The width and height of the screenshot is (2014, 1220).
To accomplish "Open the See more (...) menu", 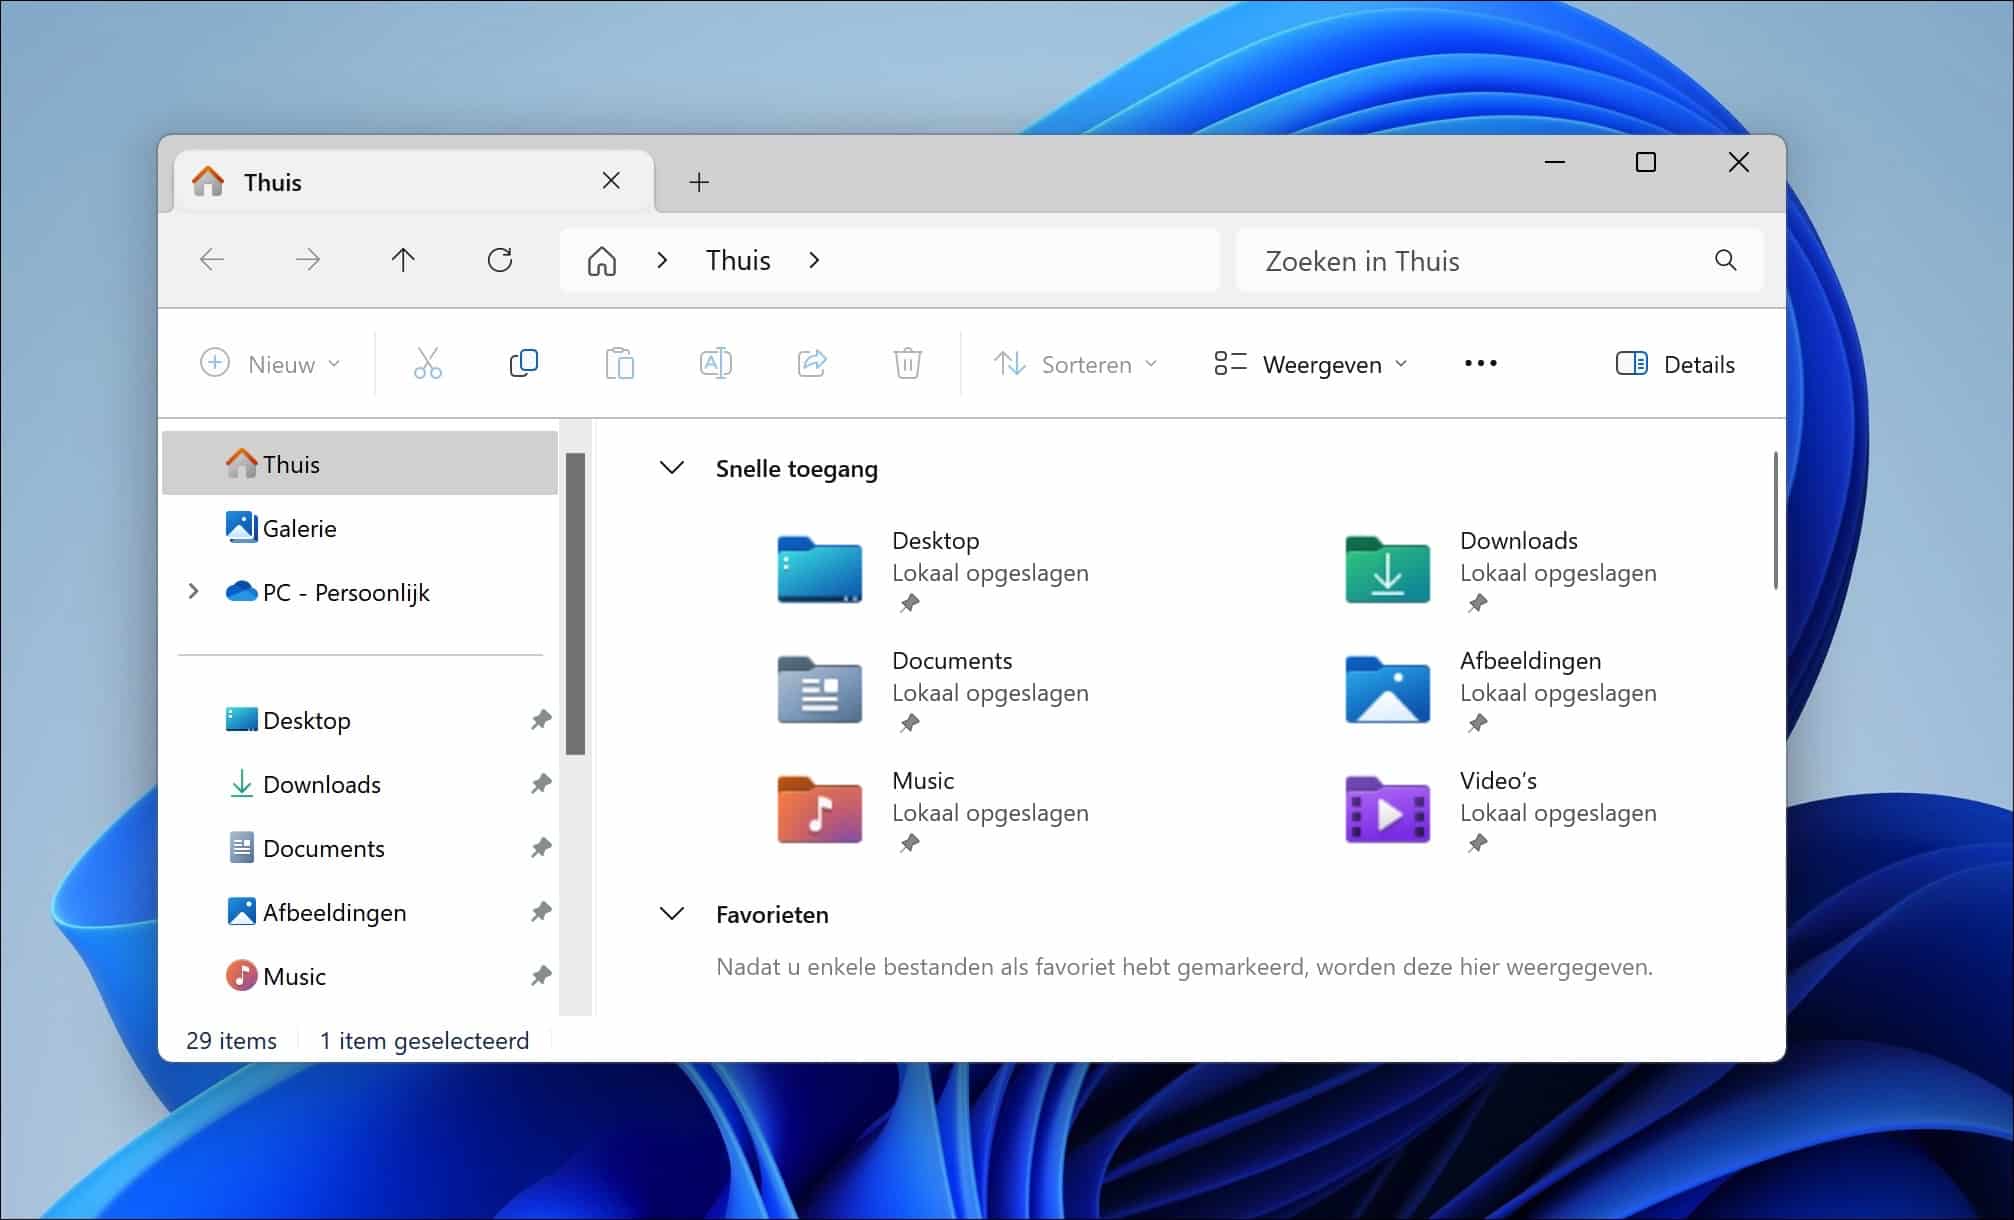I will tap(1480, 363).
